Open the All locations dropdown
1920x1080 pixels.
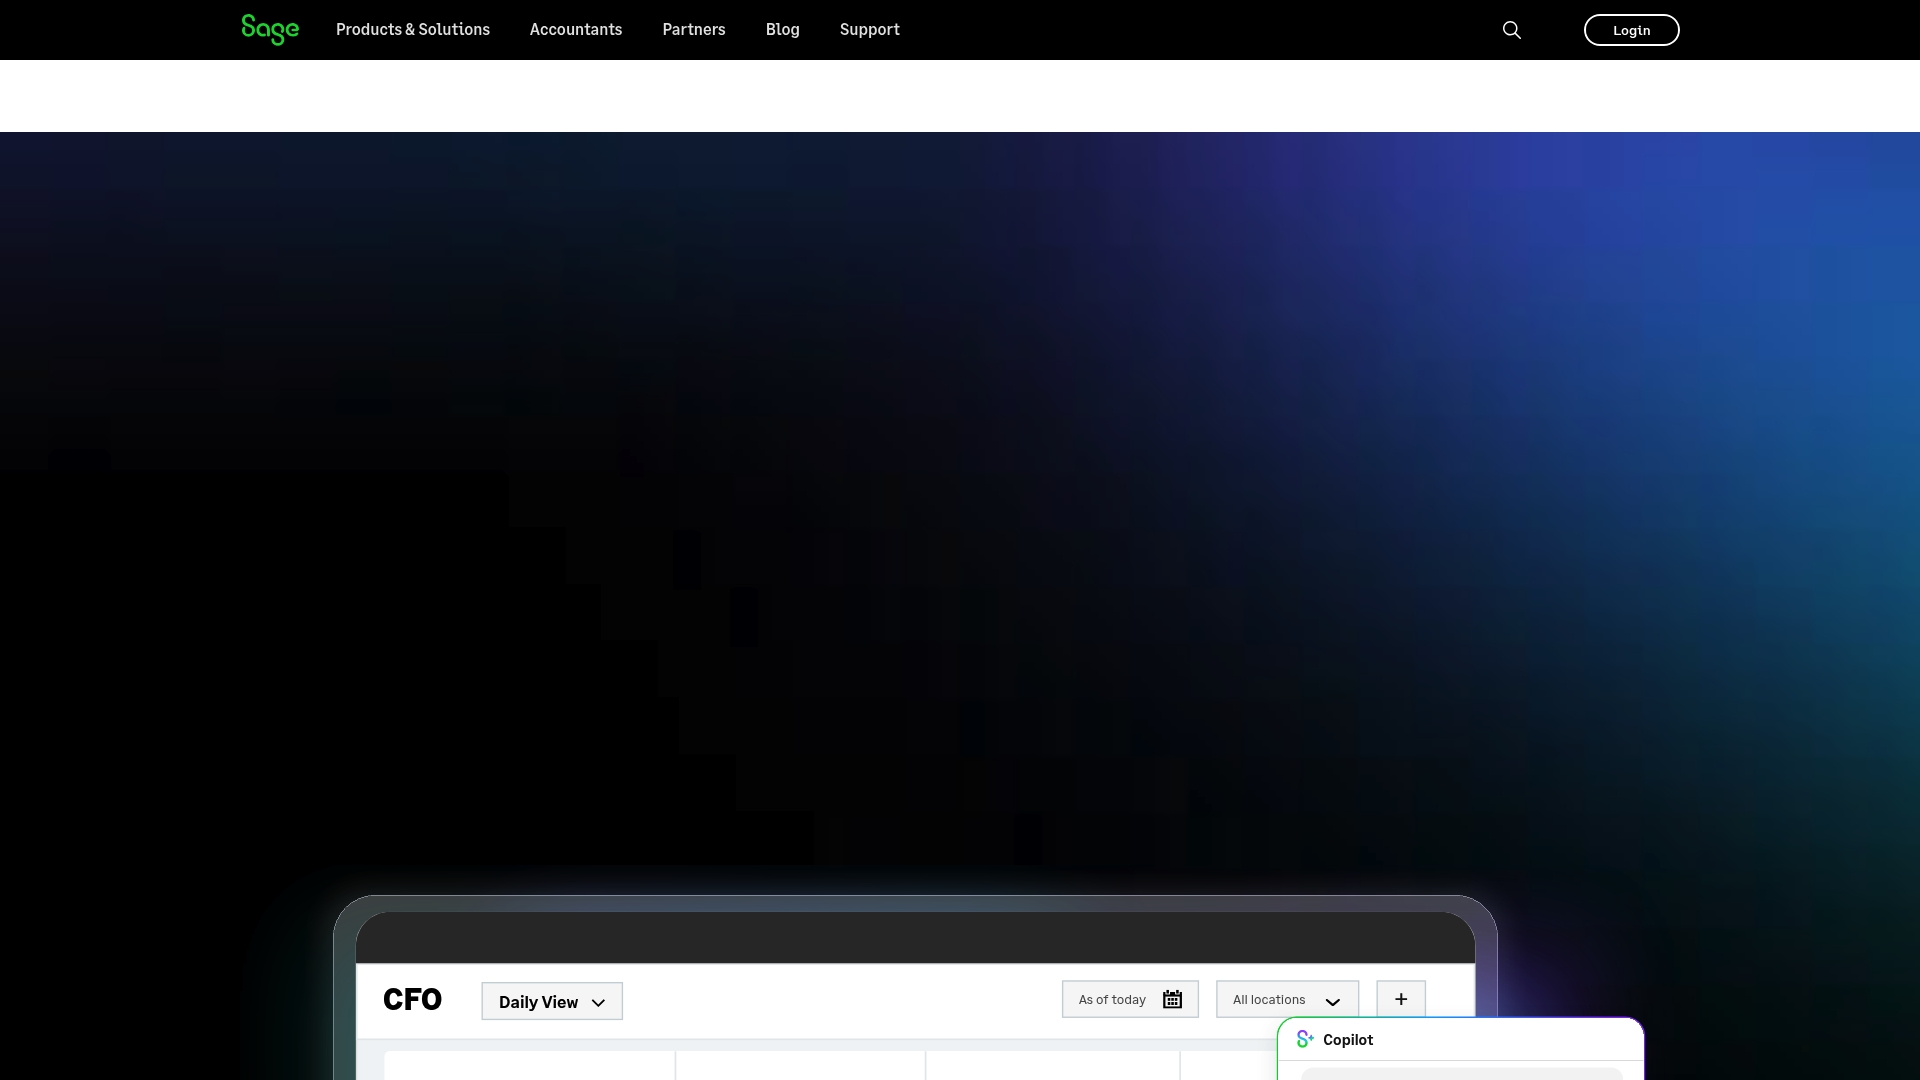click(x=1287, y=999)
